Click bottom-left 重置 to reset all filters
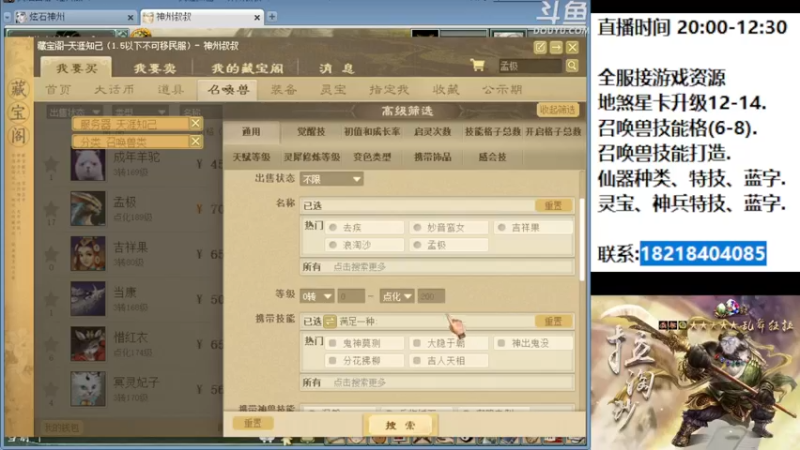The width and height of the screenshot is (800, 450). (253, 423)
